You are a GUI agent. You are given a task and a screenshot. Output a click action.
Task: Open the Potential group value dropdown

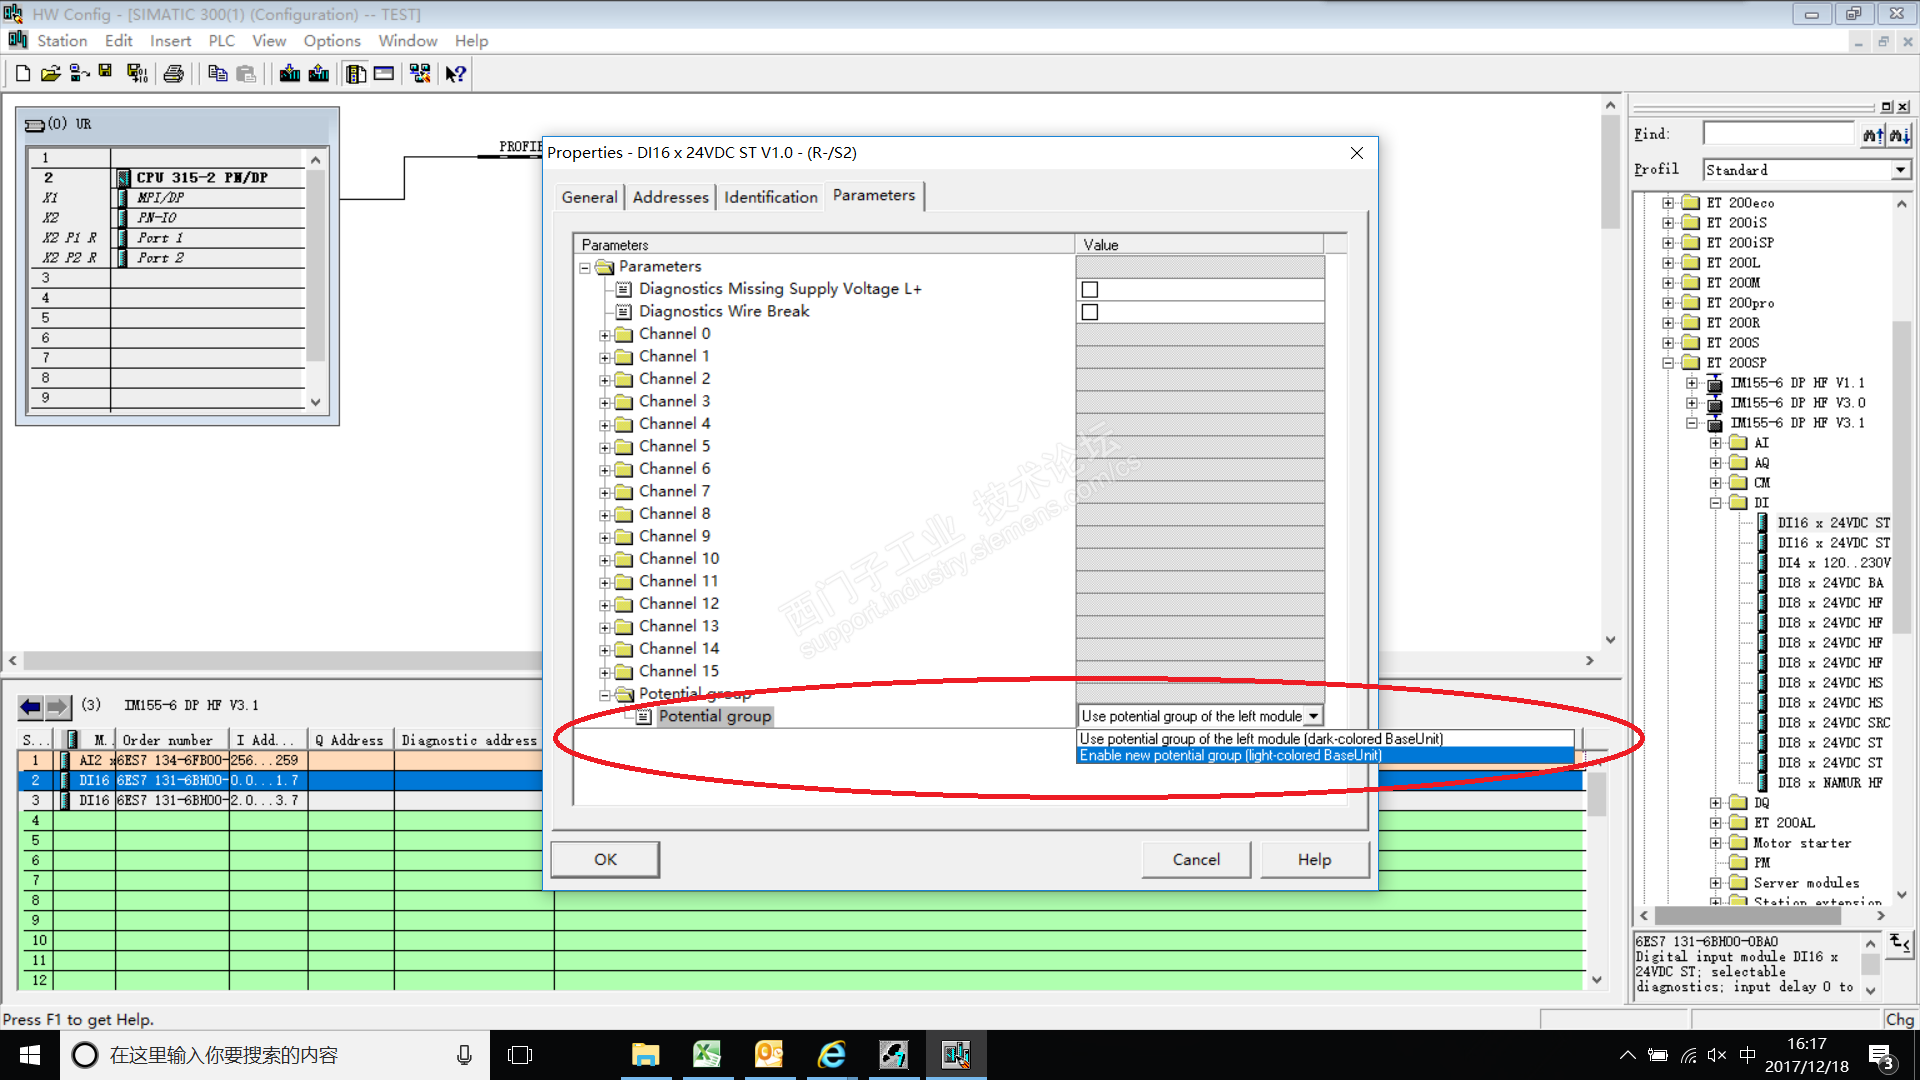1313,716
